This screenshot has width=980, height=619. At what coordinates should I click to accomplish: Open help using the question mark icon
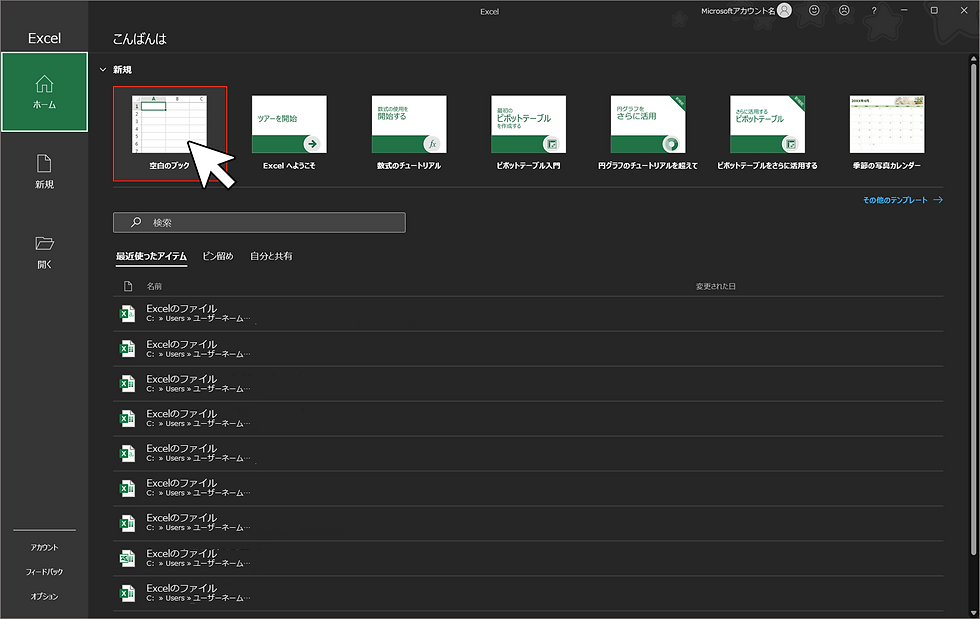click(x=874, y=11)
